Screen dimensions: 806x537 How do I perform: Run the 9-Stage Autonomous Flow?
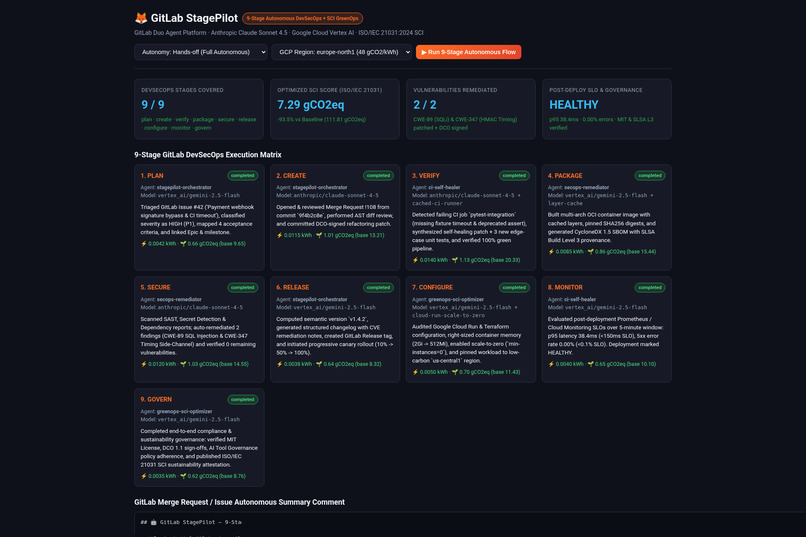coord(468,52)
